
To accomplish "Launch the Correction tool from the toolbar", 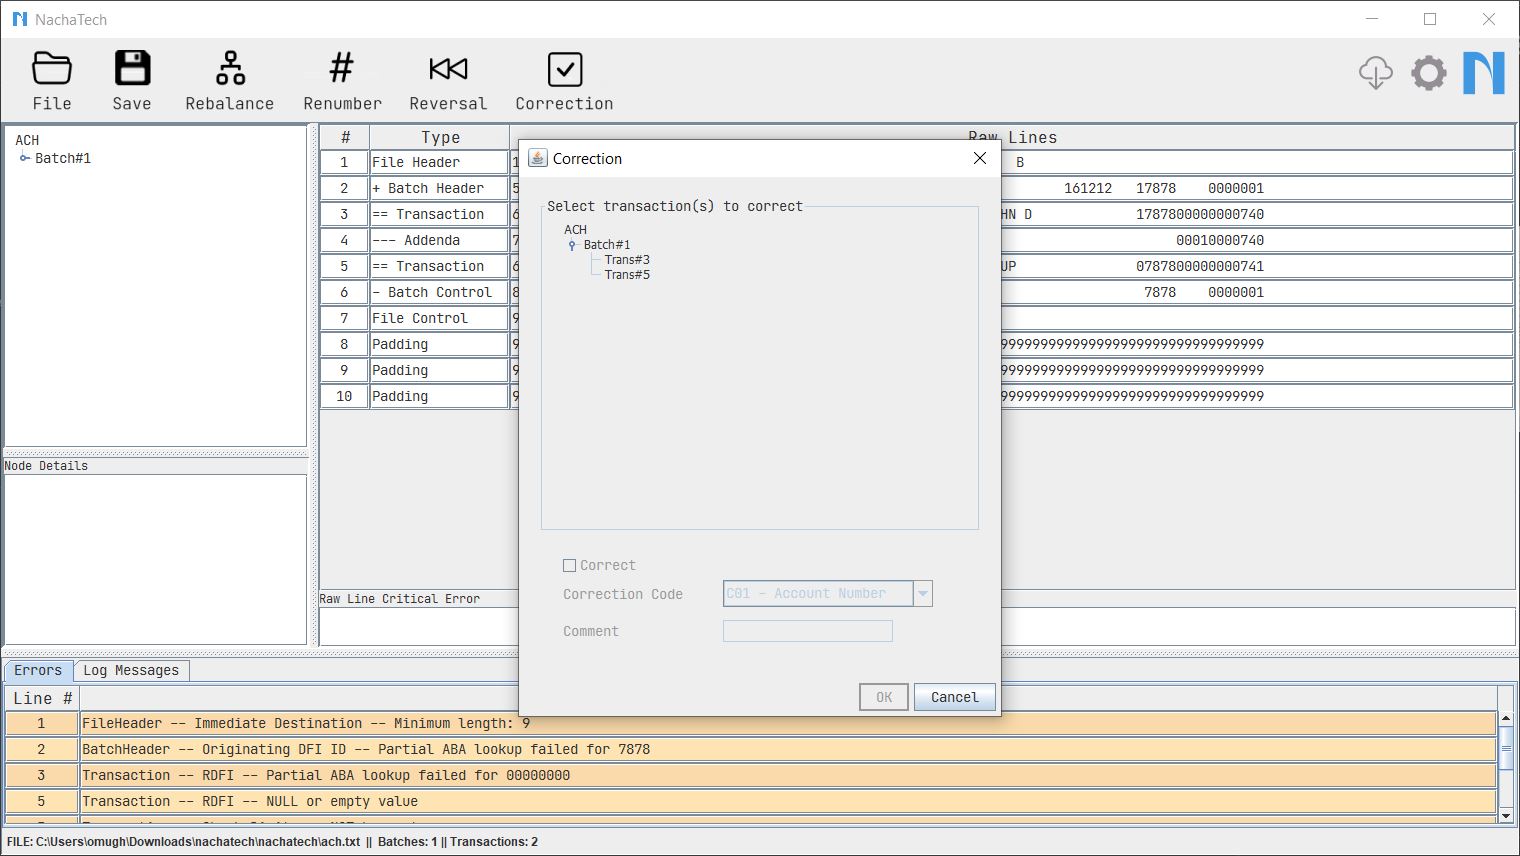I will click(563, 70).
